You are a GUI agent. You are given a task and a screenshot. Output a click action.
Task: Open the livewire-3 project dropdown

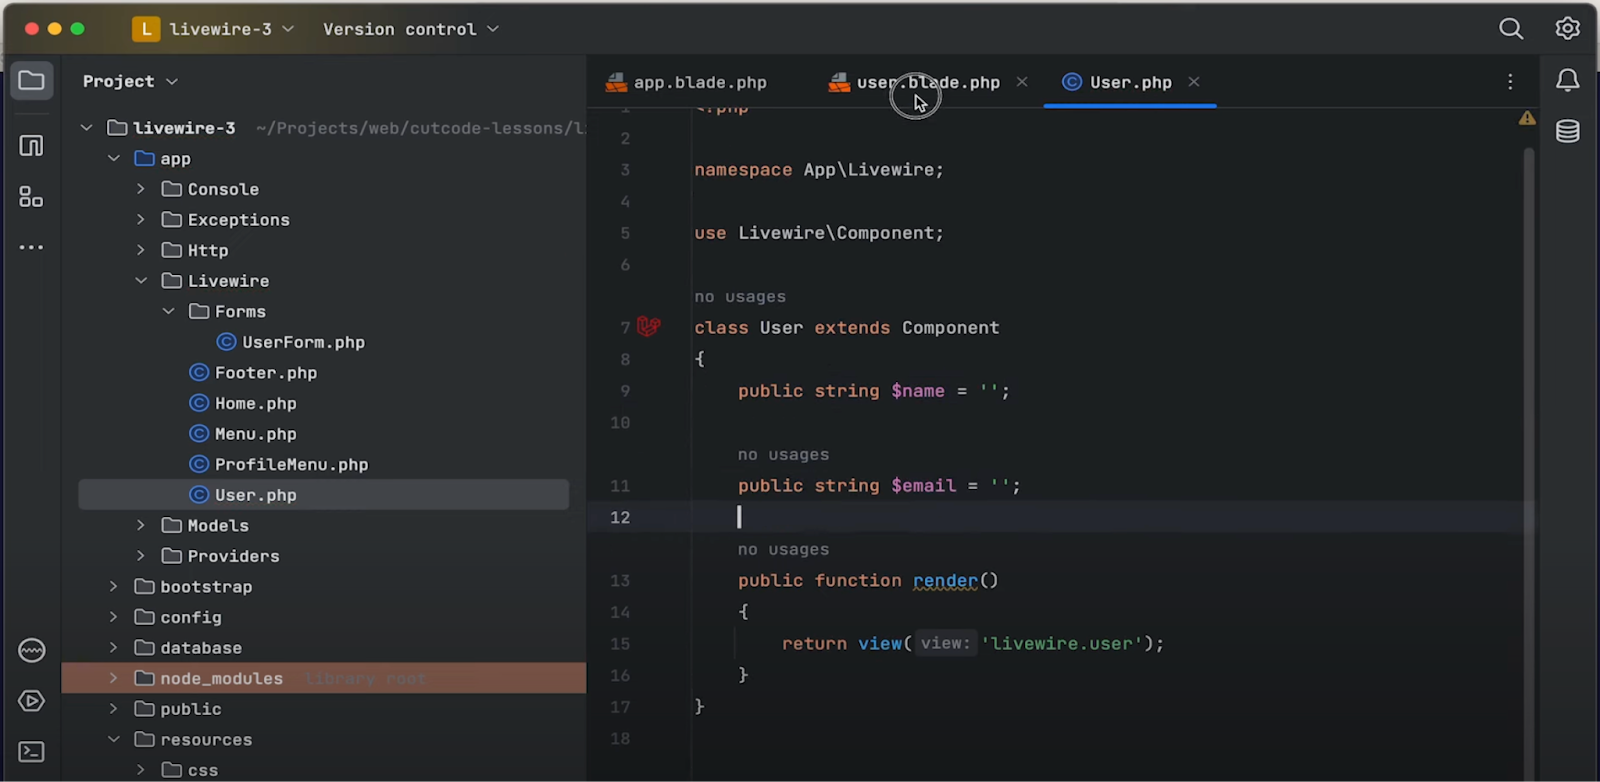pos(232,29)
